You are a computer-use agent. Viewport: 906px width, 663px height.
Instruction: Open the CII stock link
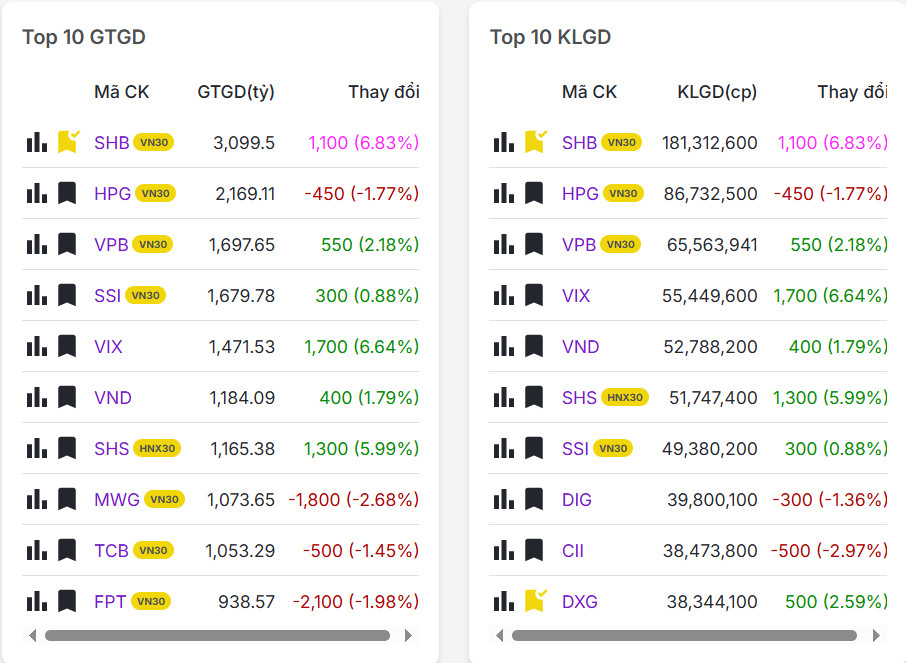573,550
